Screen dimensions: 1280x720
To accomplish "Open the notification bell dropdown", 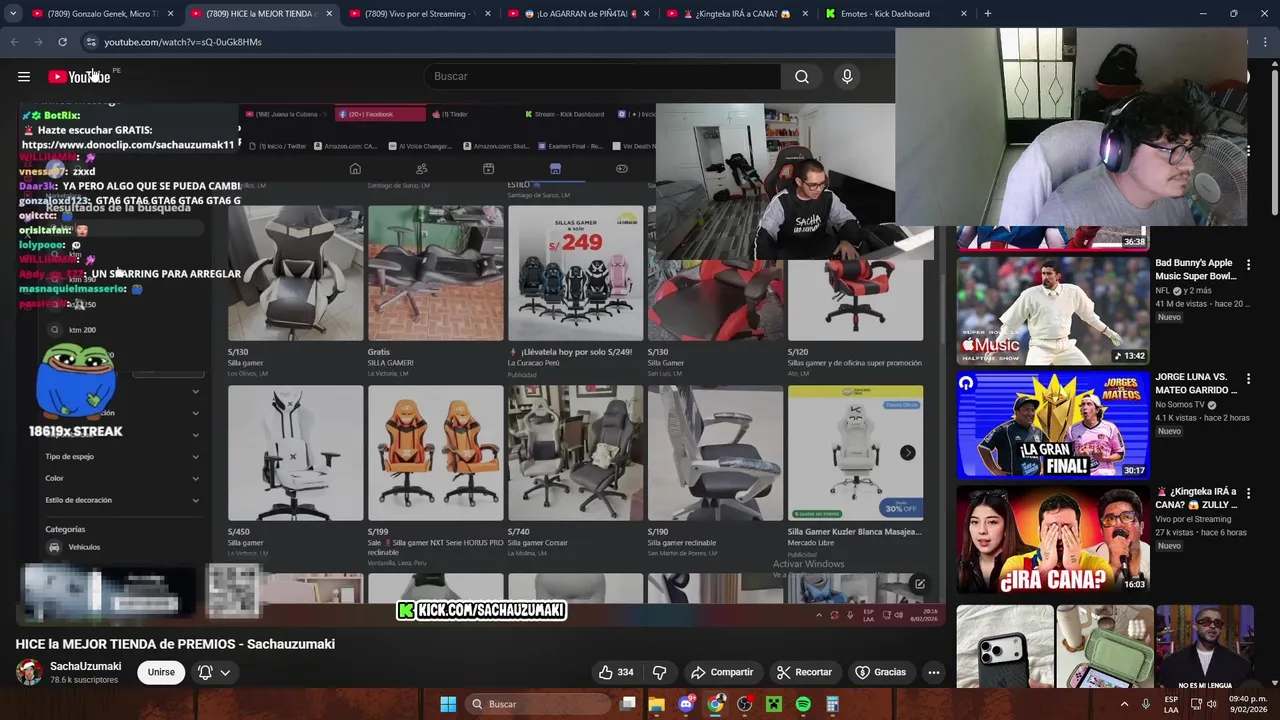I will click(x=215, y=672).
